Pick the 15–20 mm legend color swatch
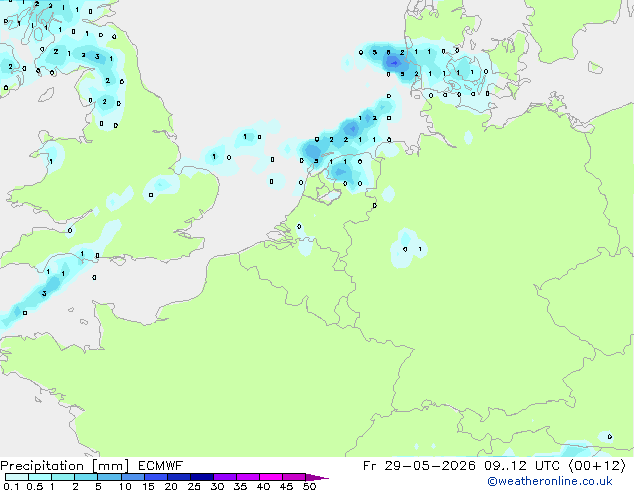This screenshot has width=634, height=490. coord(155,477)
